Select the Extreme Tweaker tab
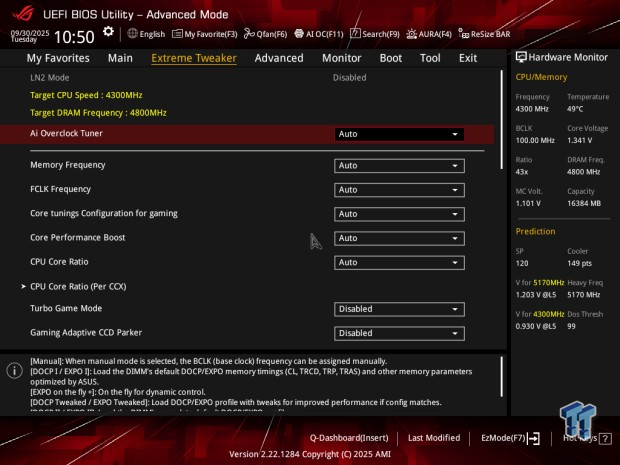Screen dimensions: 620x465 click(194, 58)
